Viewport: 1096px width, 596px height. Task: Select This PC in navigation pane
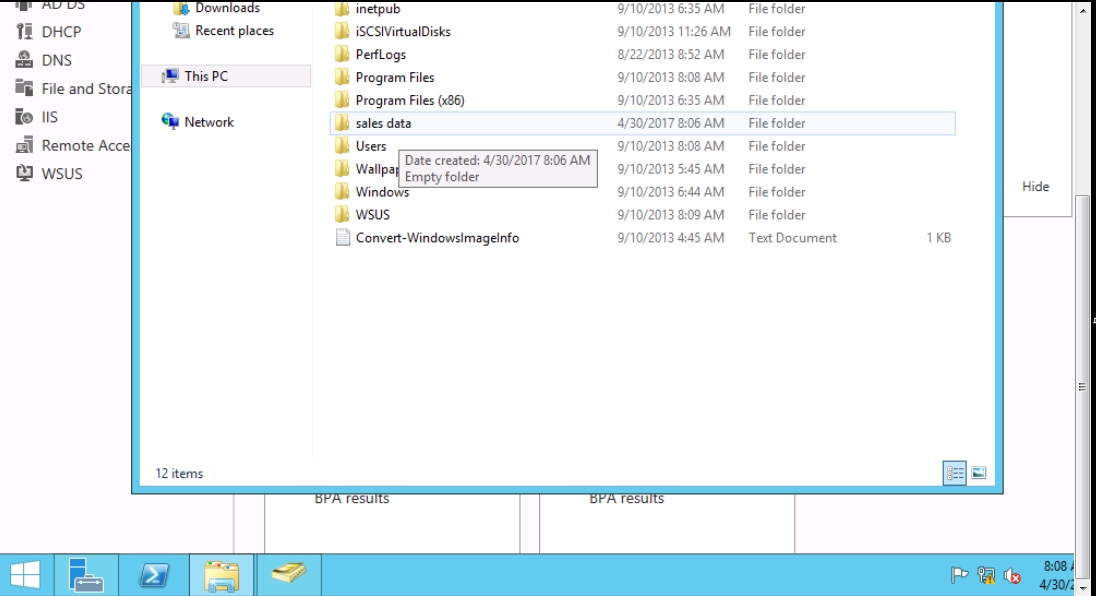[206, 76]
